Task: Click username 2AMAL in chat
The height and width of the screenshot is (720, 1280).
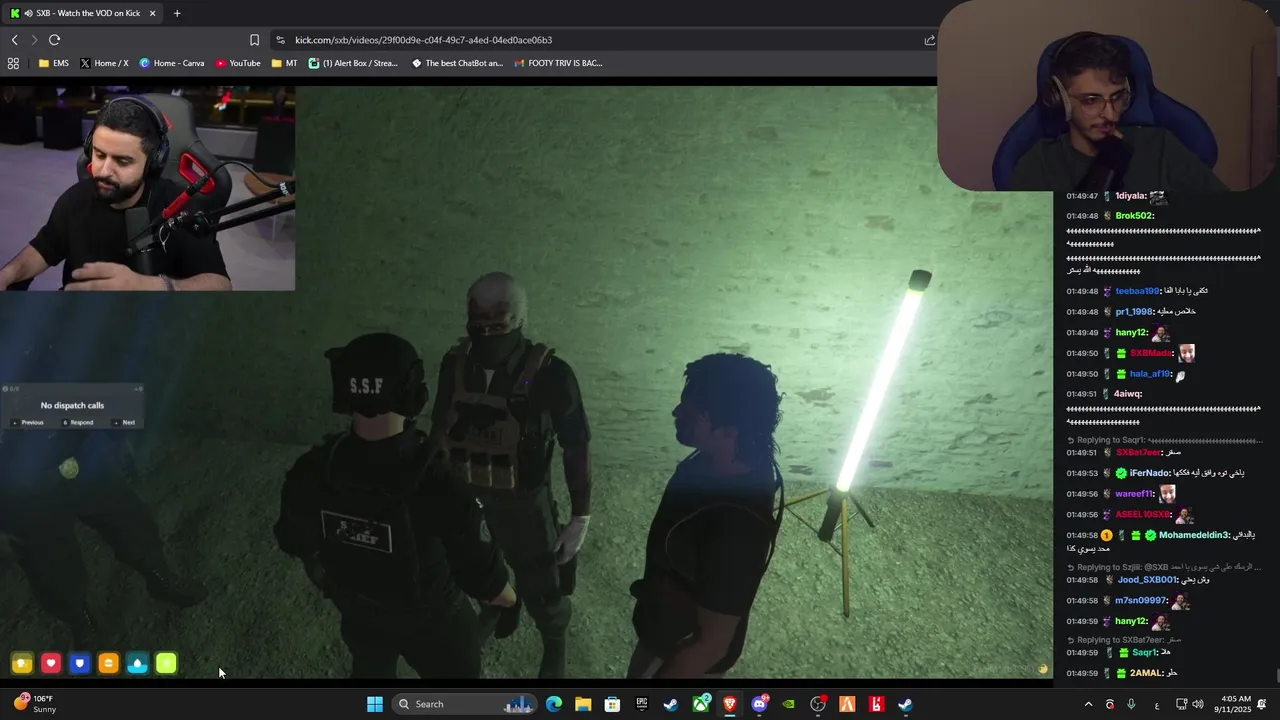Action: point(1146,673)
